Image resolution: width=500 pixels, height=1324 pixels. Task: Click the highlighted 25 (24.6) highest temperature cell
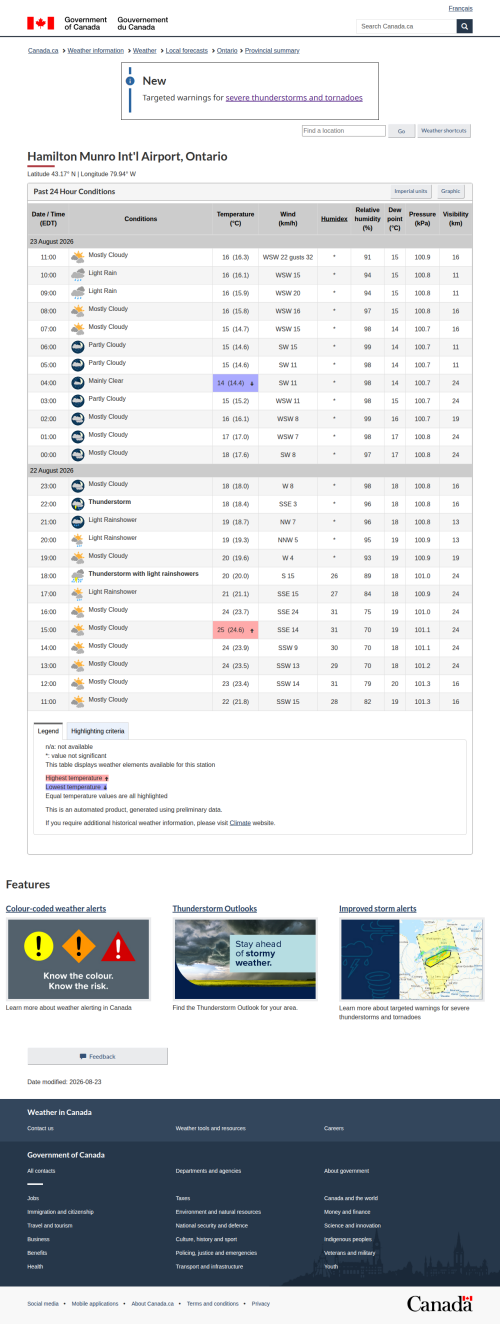pyautogui.click(x=236, y=630)
